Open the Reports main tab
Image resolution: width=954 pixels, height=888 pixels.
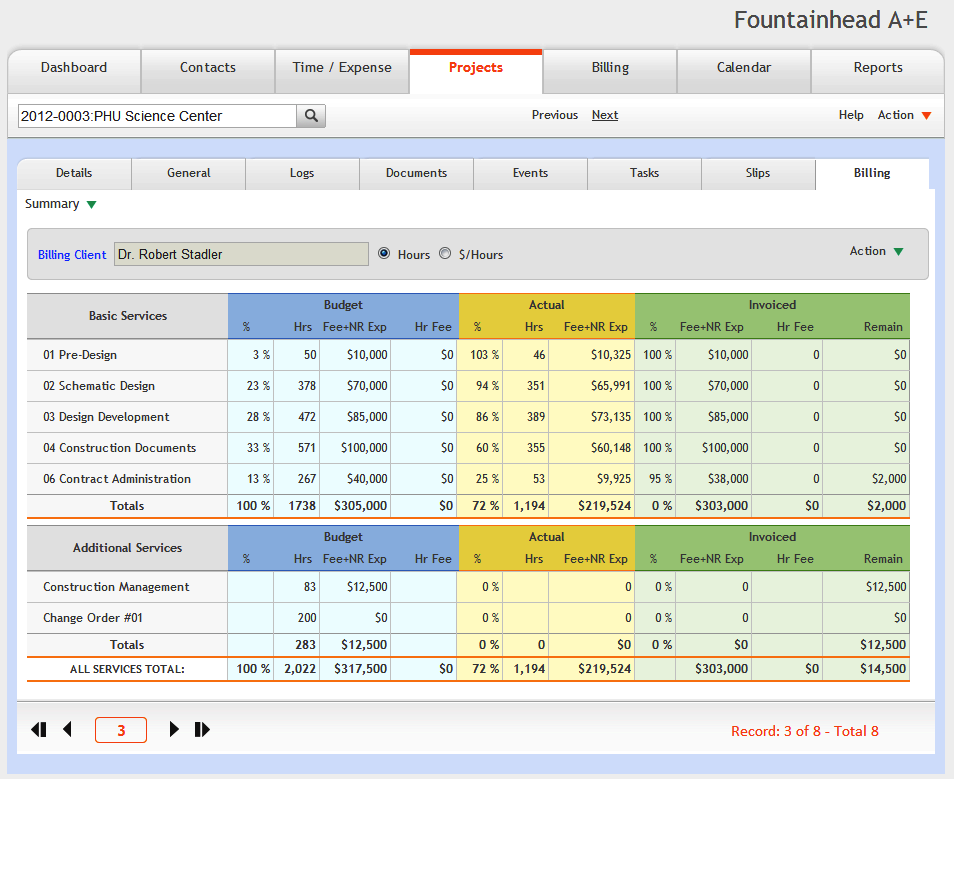(x=877, y=68)
